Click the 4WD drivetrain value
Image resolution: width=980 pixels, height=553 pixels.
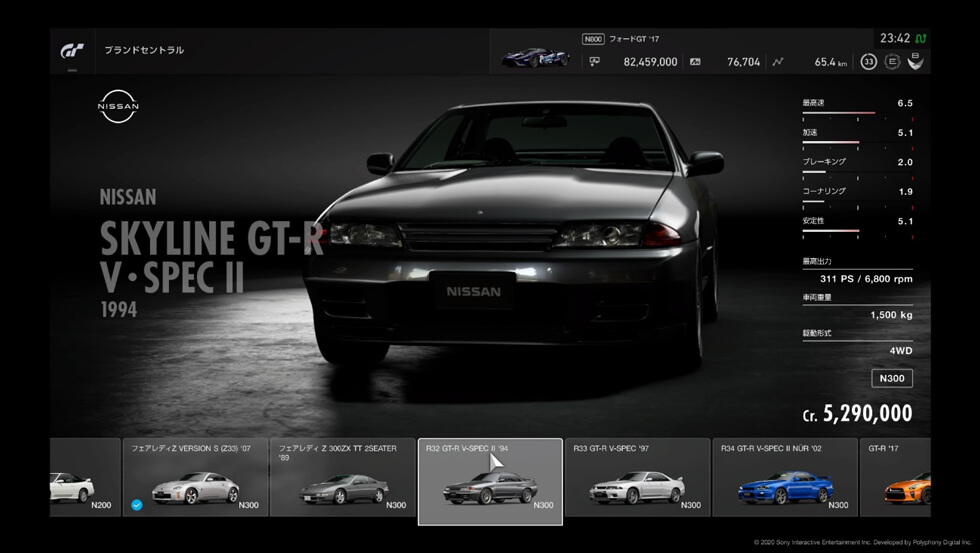pyautogui.click(x=901, y=351)
